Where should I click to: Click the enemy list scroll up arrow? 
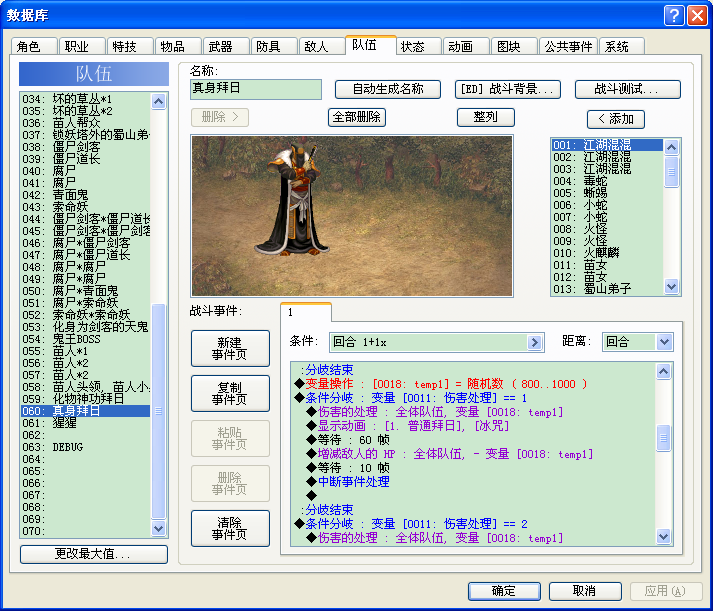[671, 147]
